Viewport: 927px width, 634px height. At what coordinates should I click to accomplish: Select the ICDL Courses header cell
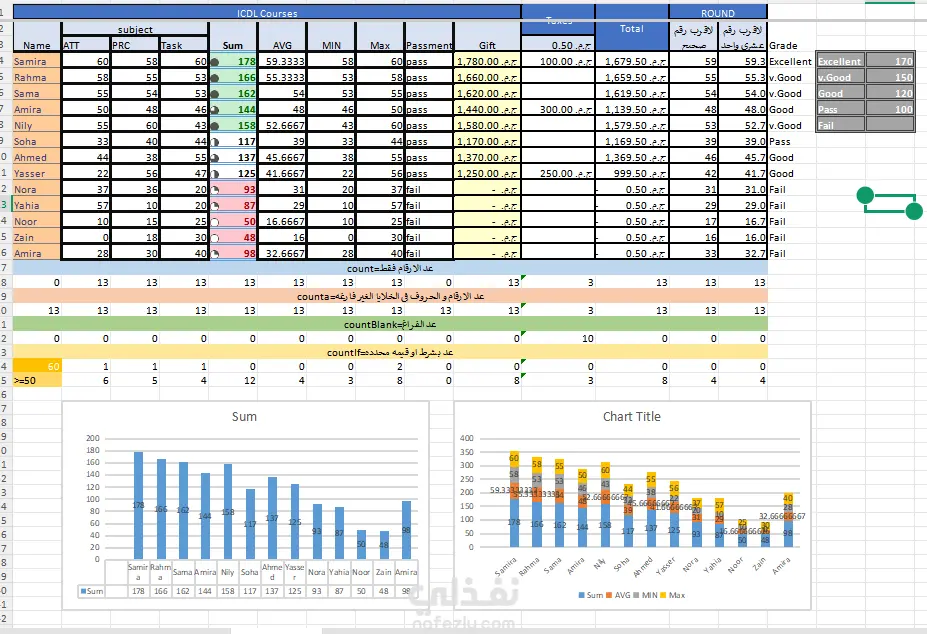[x=267, y=12]
